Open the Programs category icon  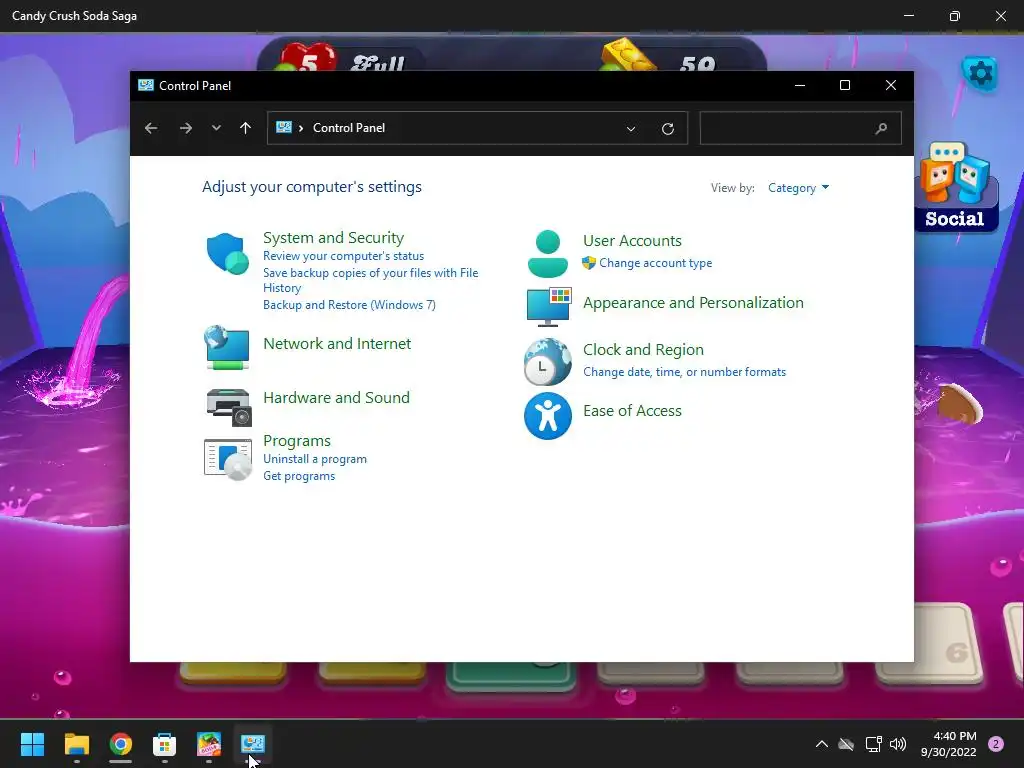(228, 459)
